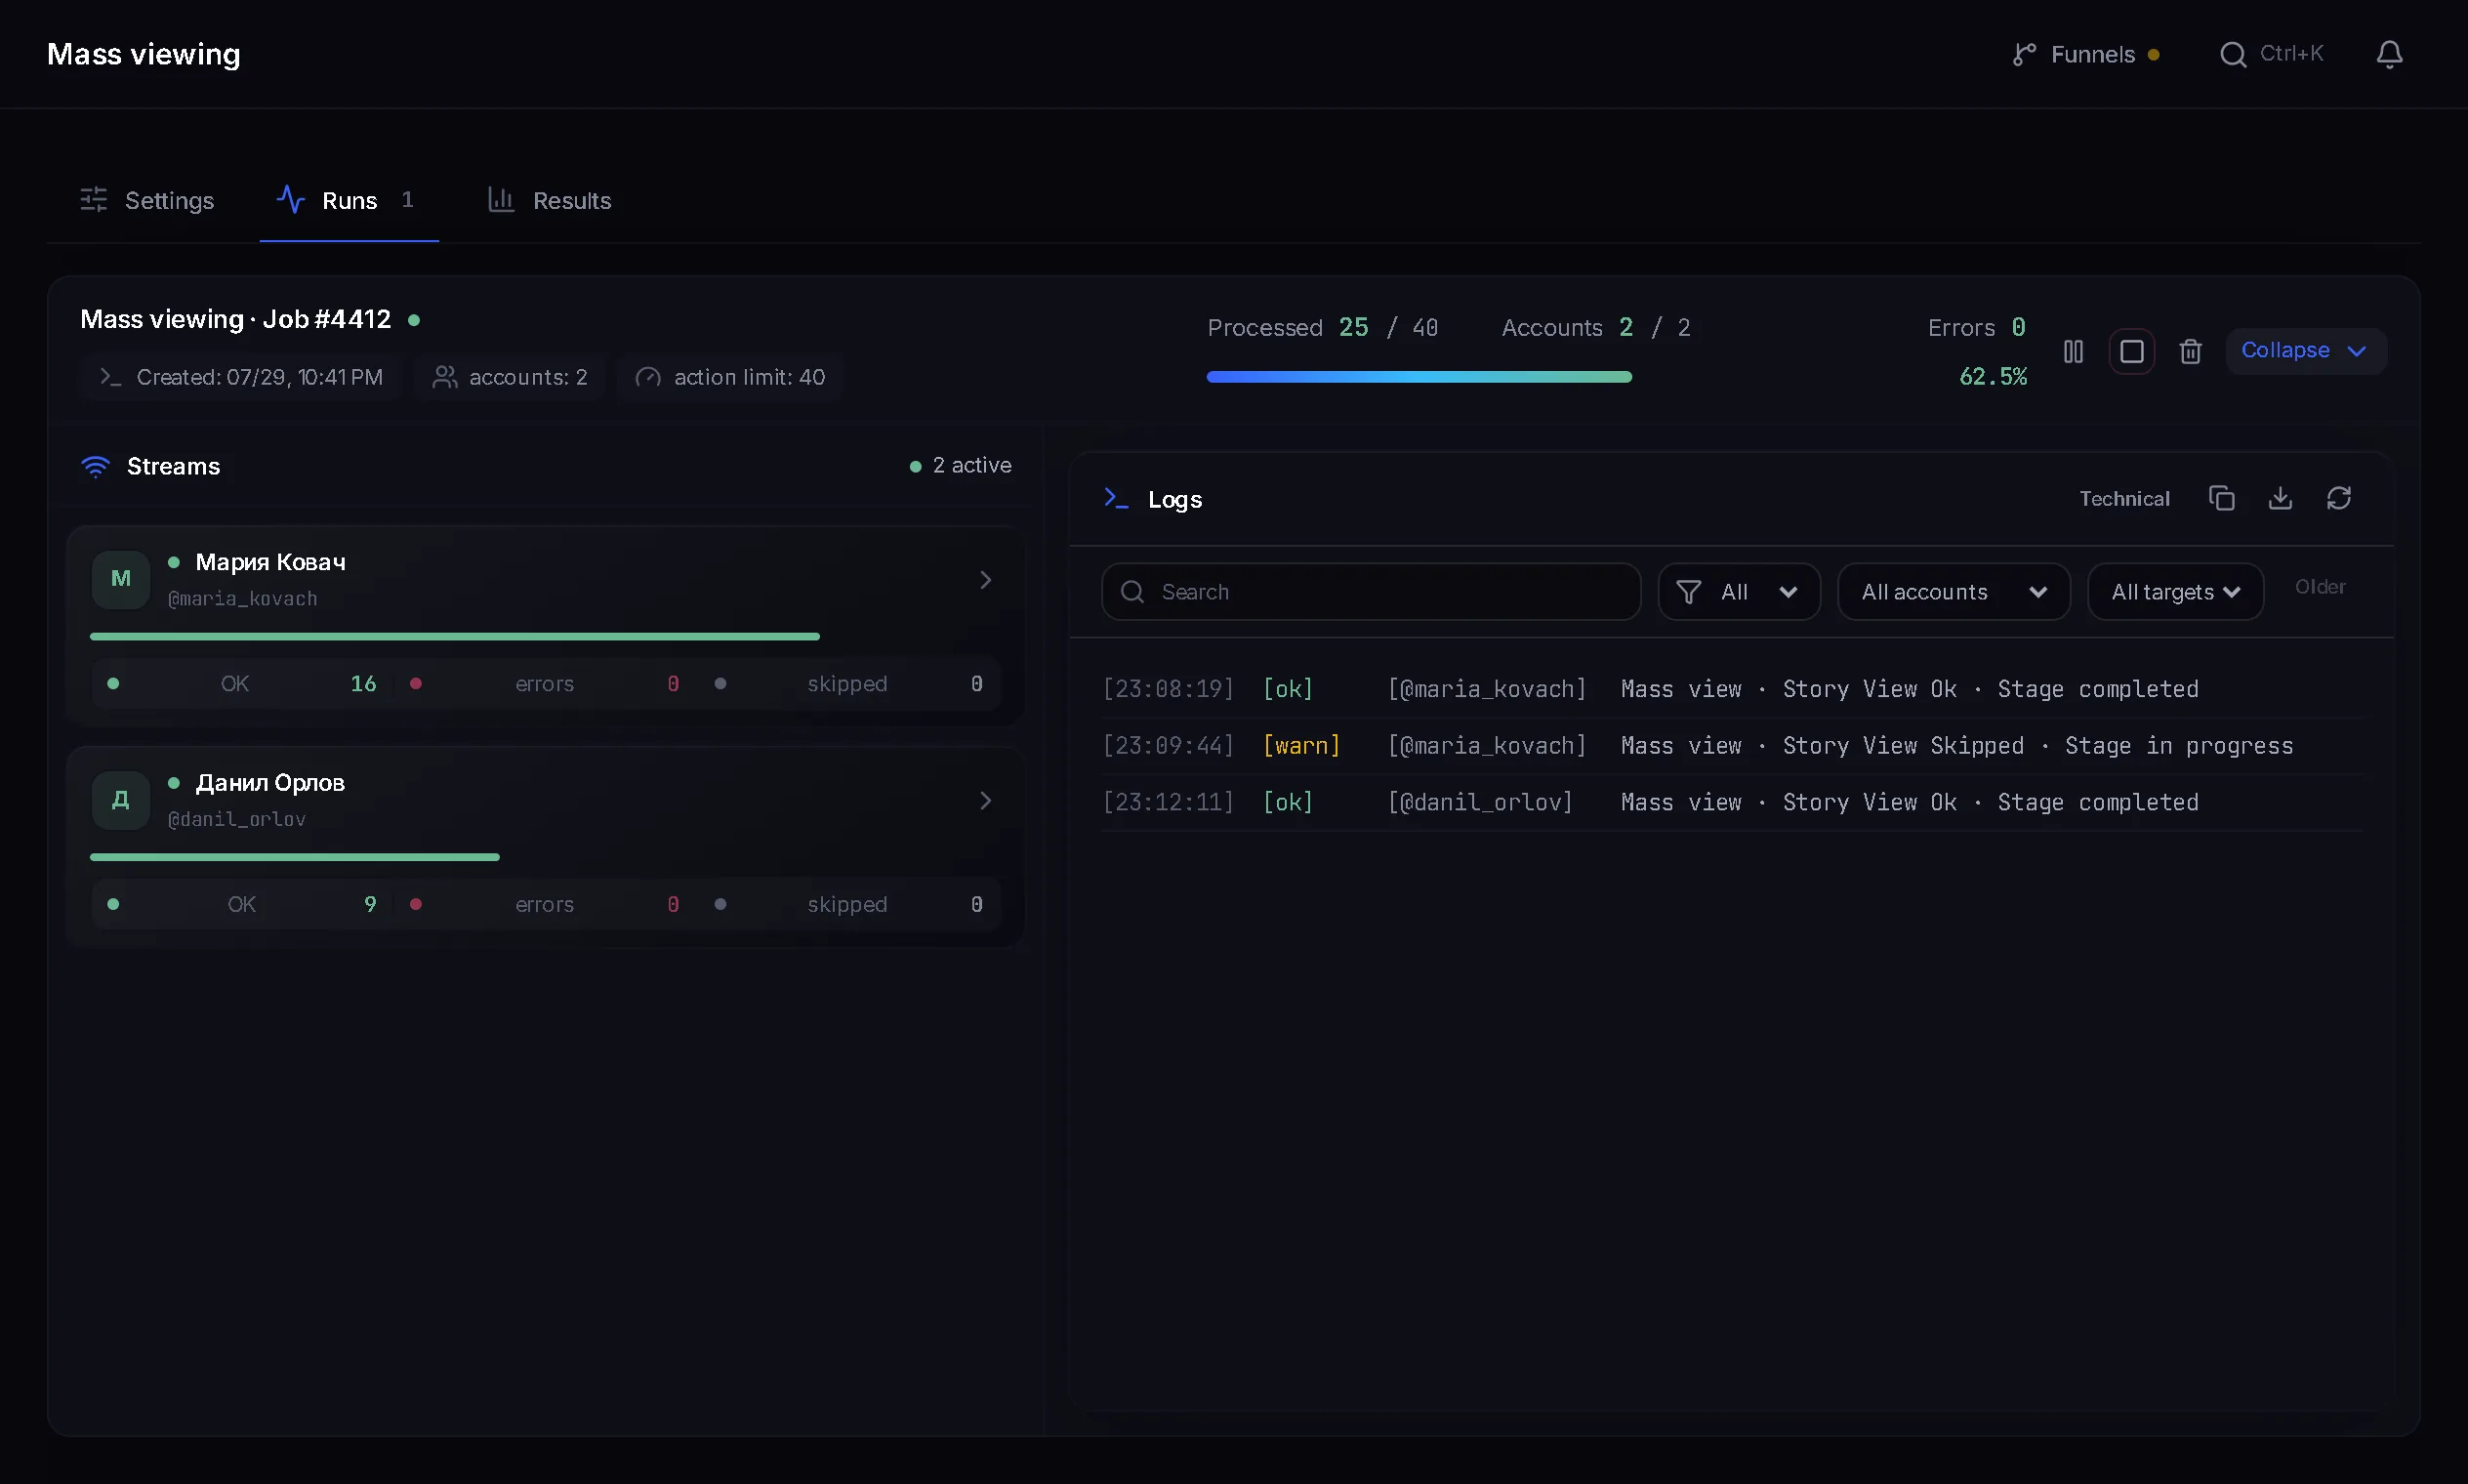
Task: Expand Мария Ковач stream details
Action: click(x=985, y=580)
